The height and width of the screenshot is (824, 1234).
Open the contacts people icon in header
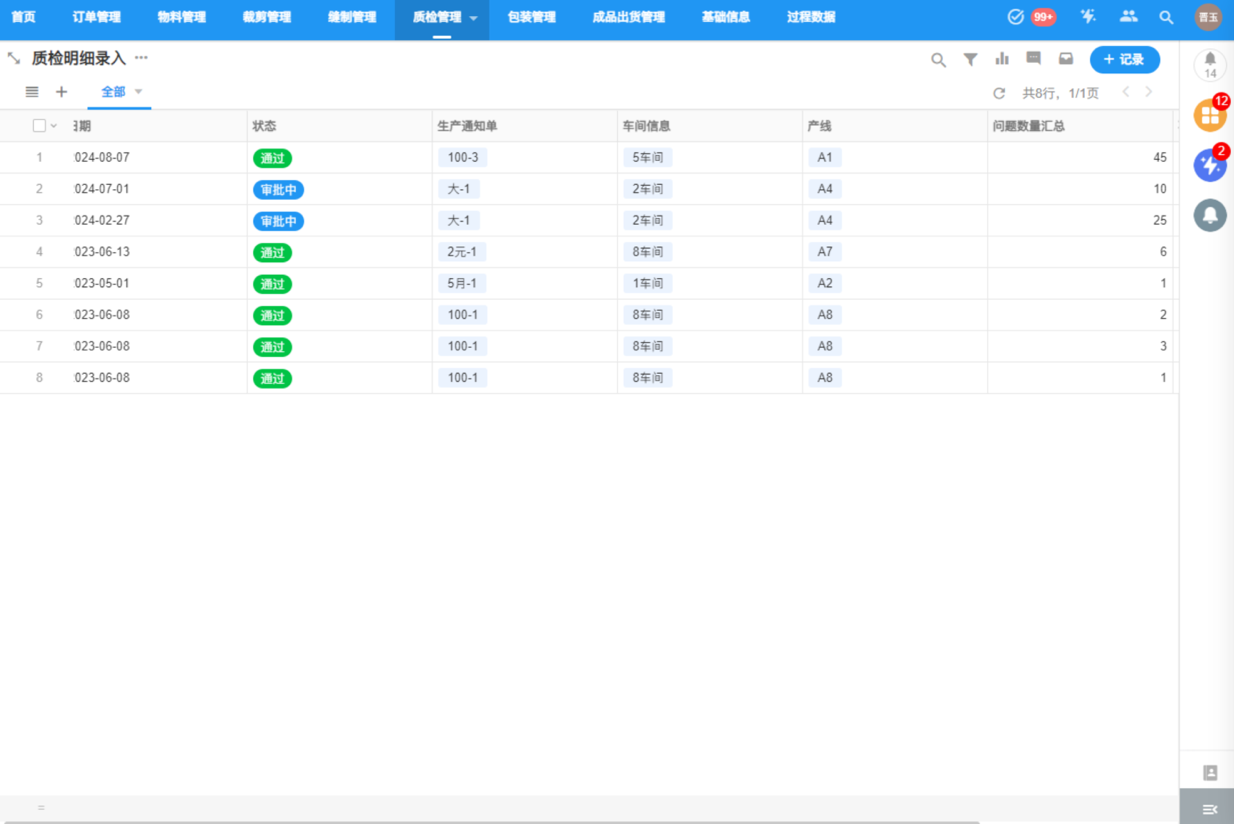click(x=1128, y=17)
